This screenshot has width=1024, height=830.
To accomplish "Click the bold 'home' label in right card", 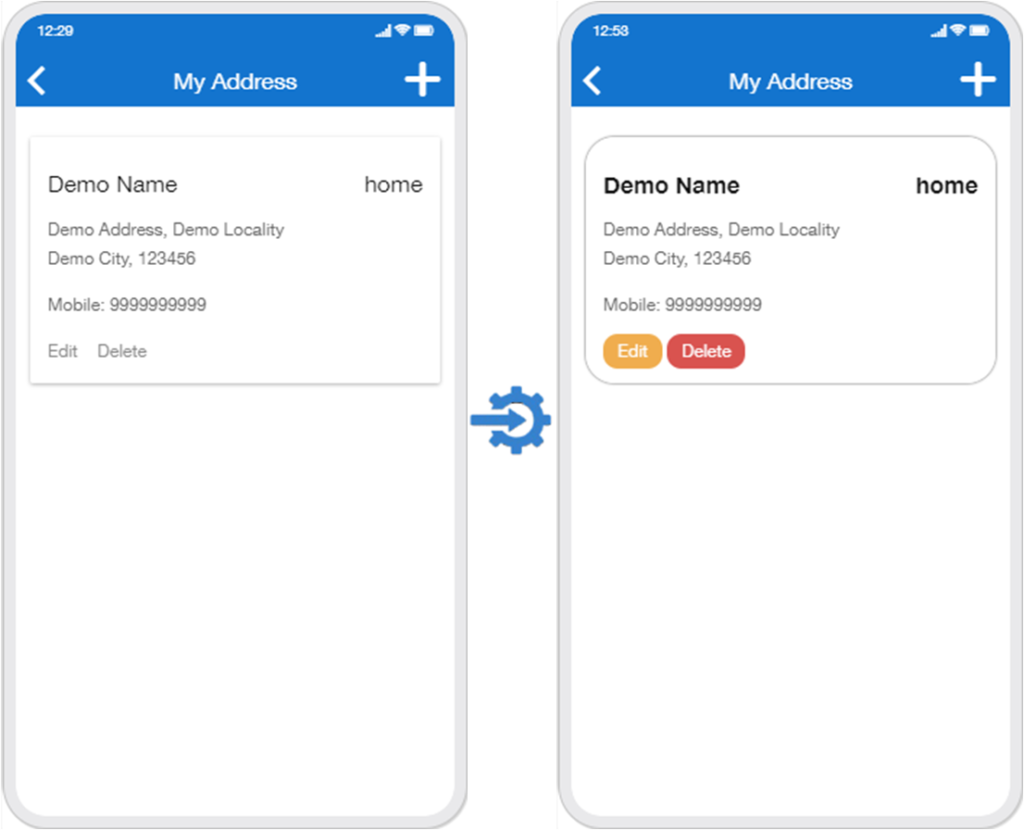I will [946, 185].
